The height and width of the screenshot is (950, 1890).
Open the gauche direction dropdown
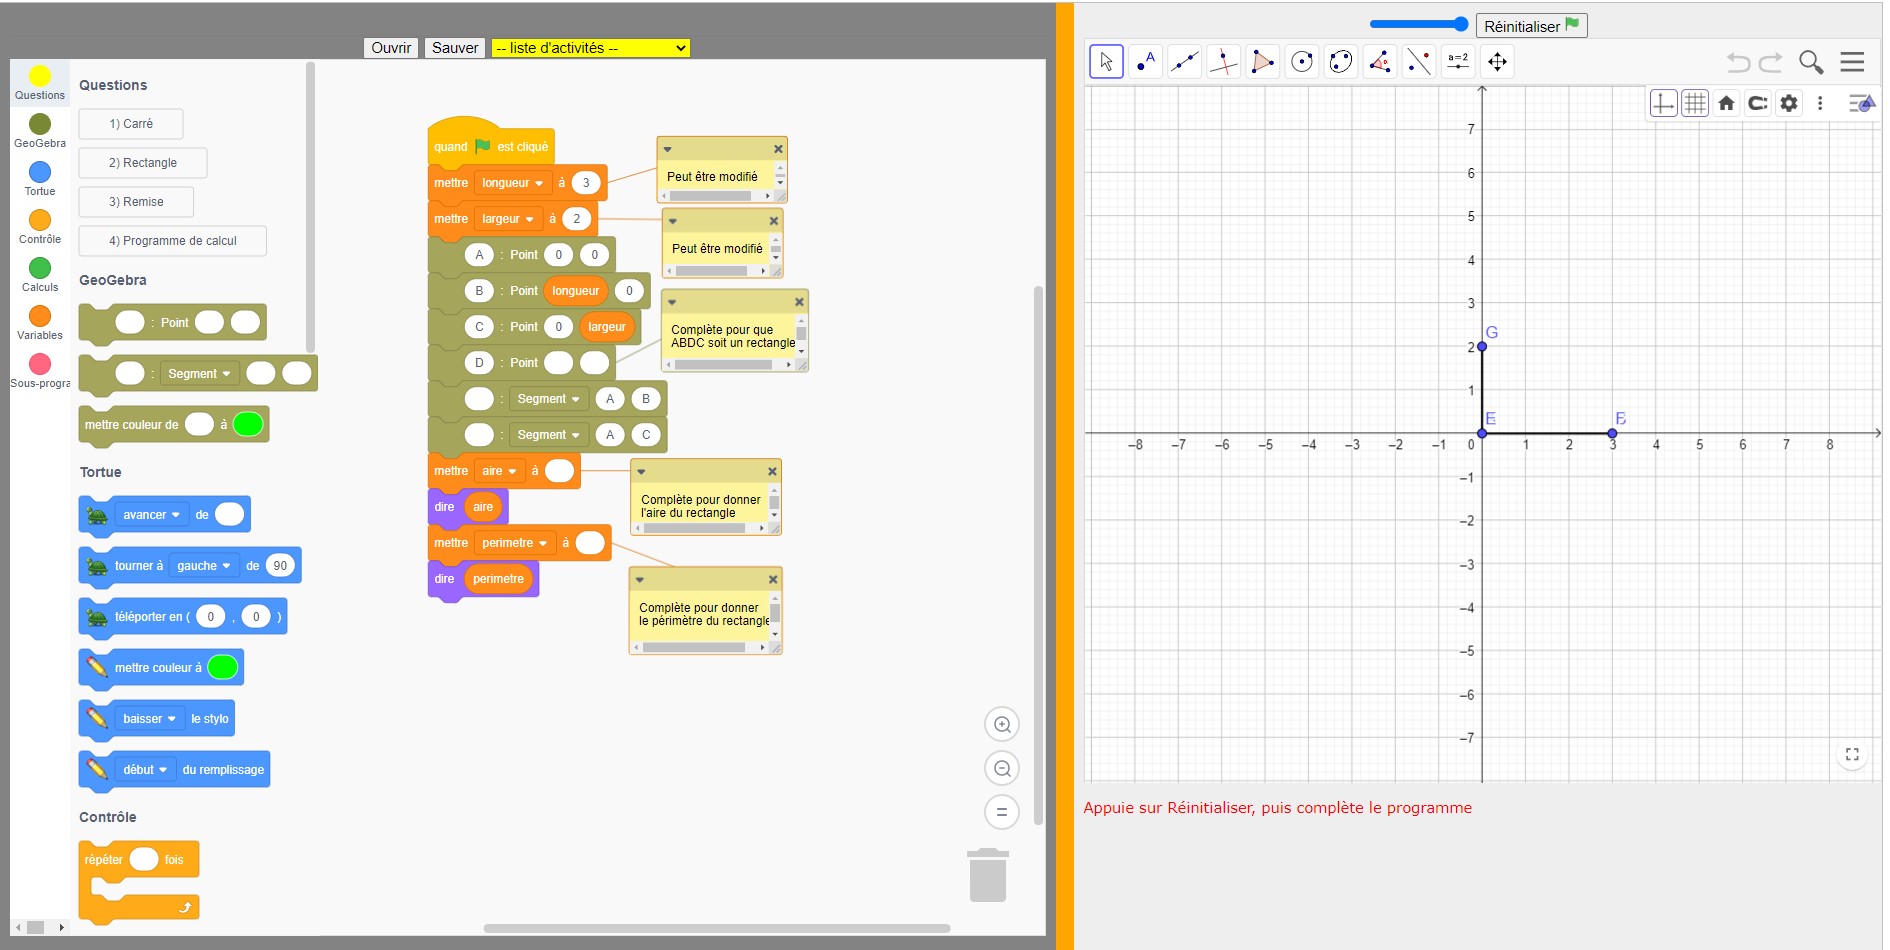tap(204, 566)
